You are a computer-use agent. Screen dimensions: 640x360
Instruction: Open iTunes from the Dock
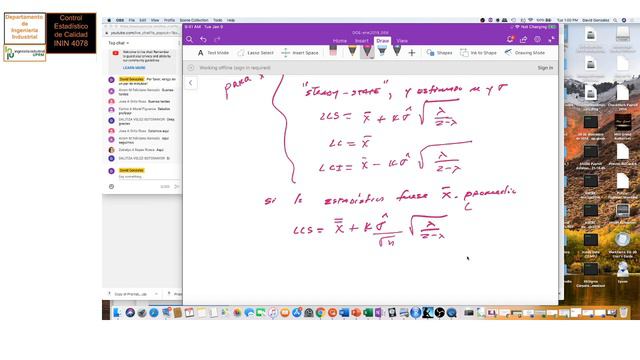click(x=273, y=313)
